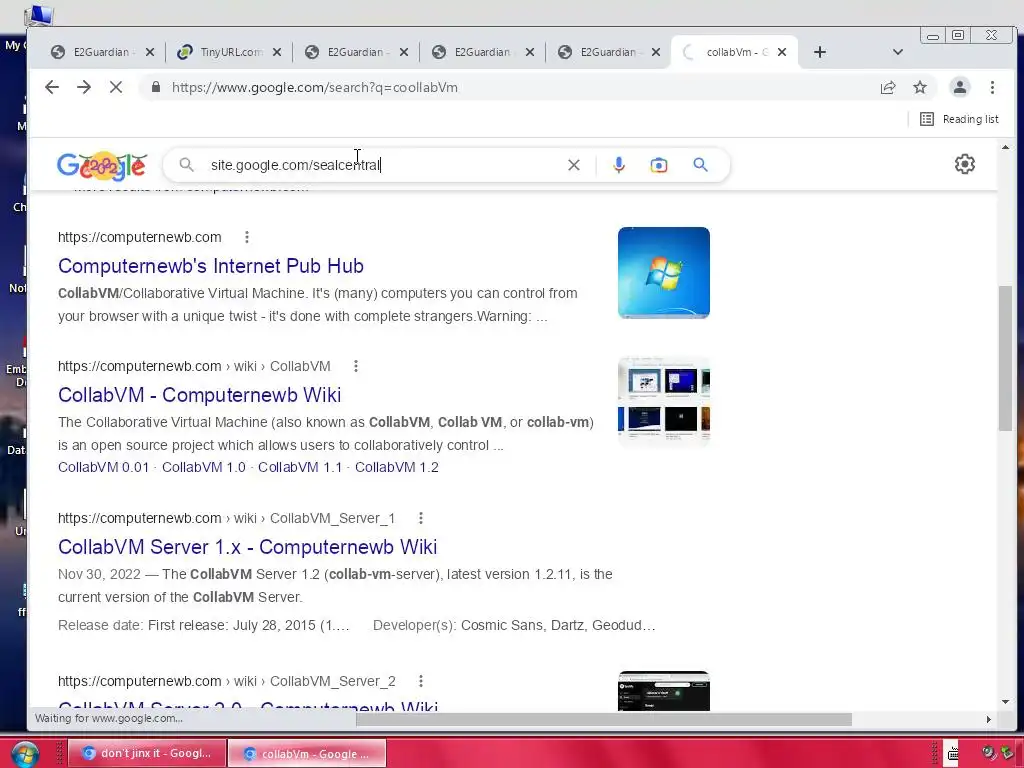Click the horizontal scrollbar thumb

[x=603, y=719]
